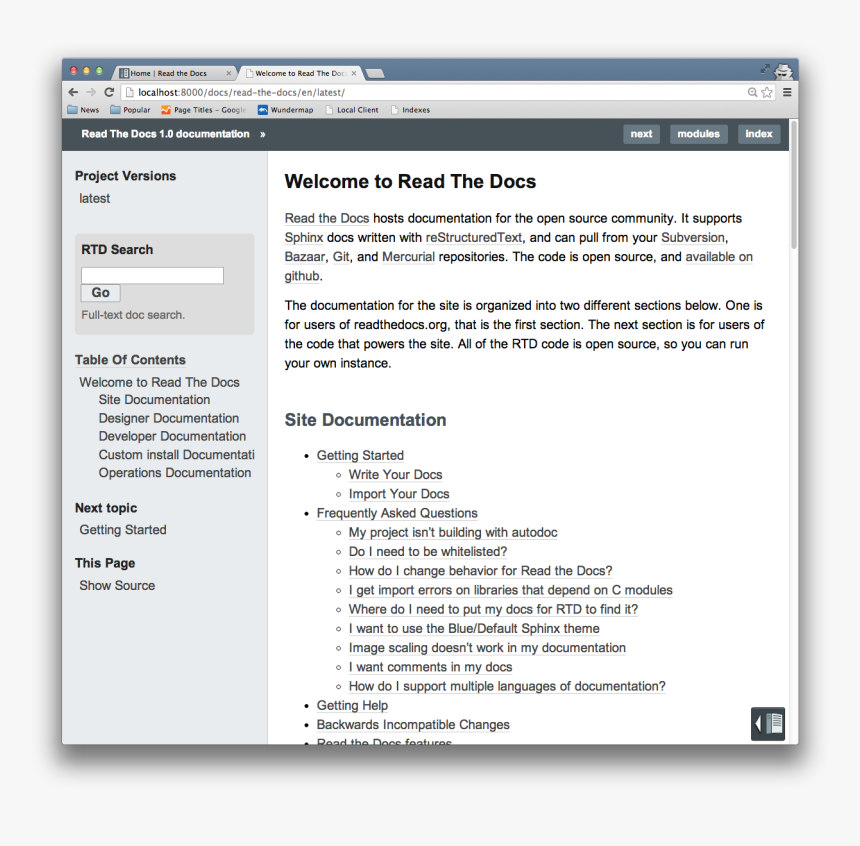860x846 pixels.
Task: Click the next navigation button
Action: [x=641, y=134]
